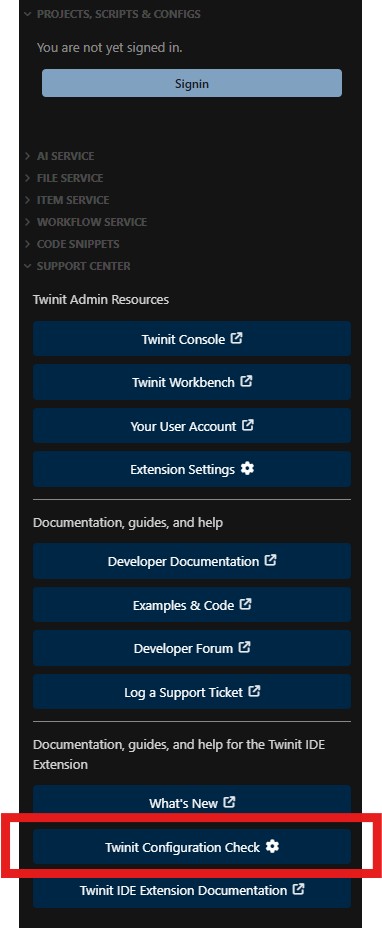Click the gear icon on Twinit Configuration Check
This screenshot has width=382, height=928.
[x=272, y=846]
